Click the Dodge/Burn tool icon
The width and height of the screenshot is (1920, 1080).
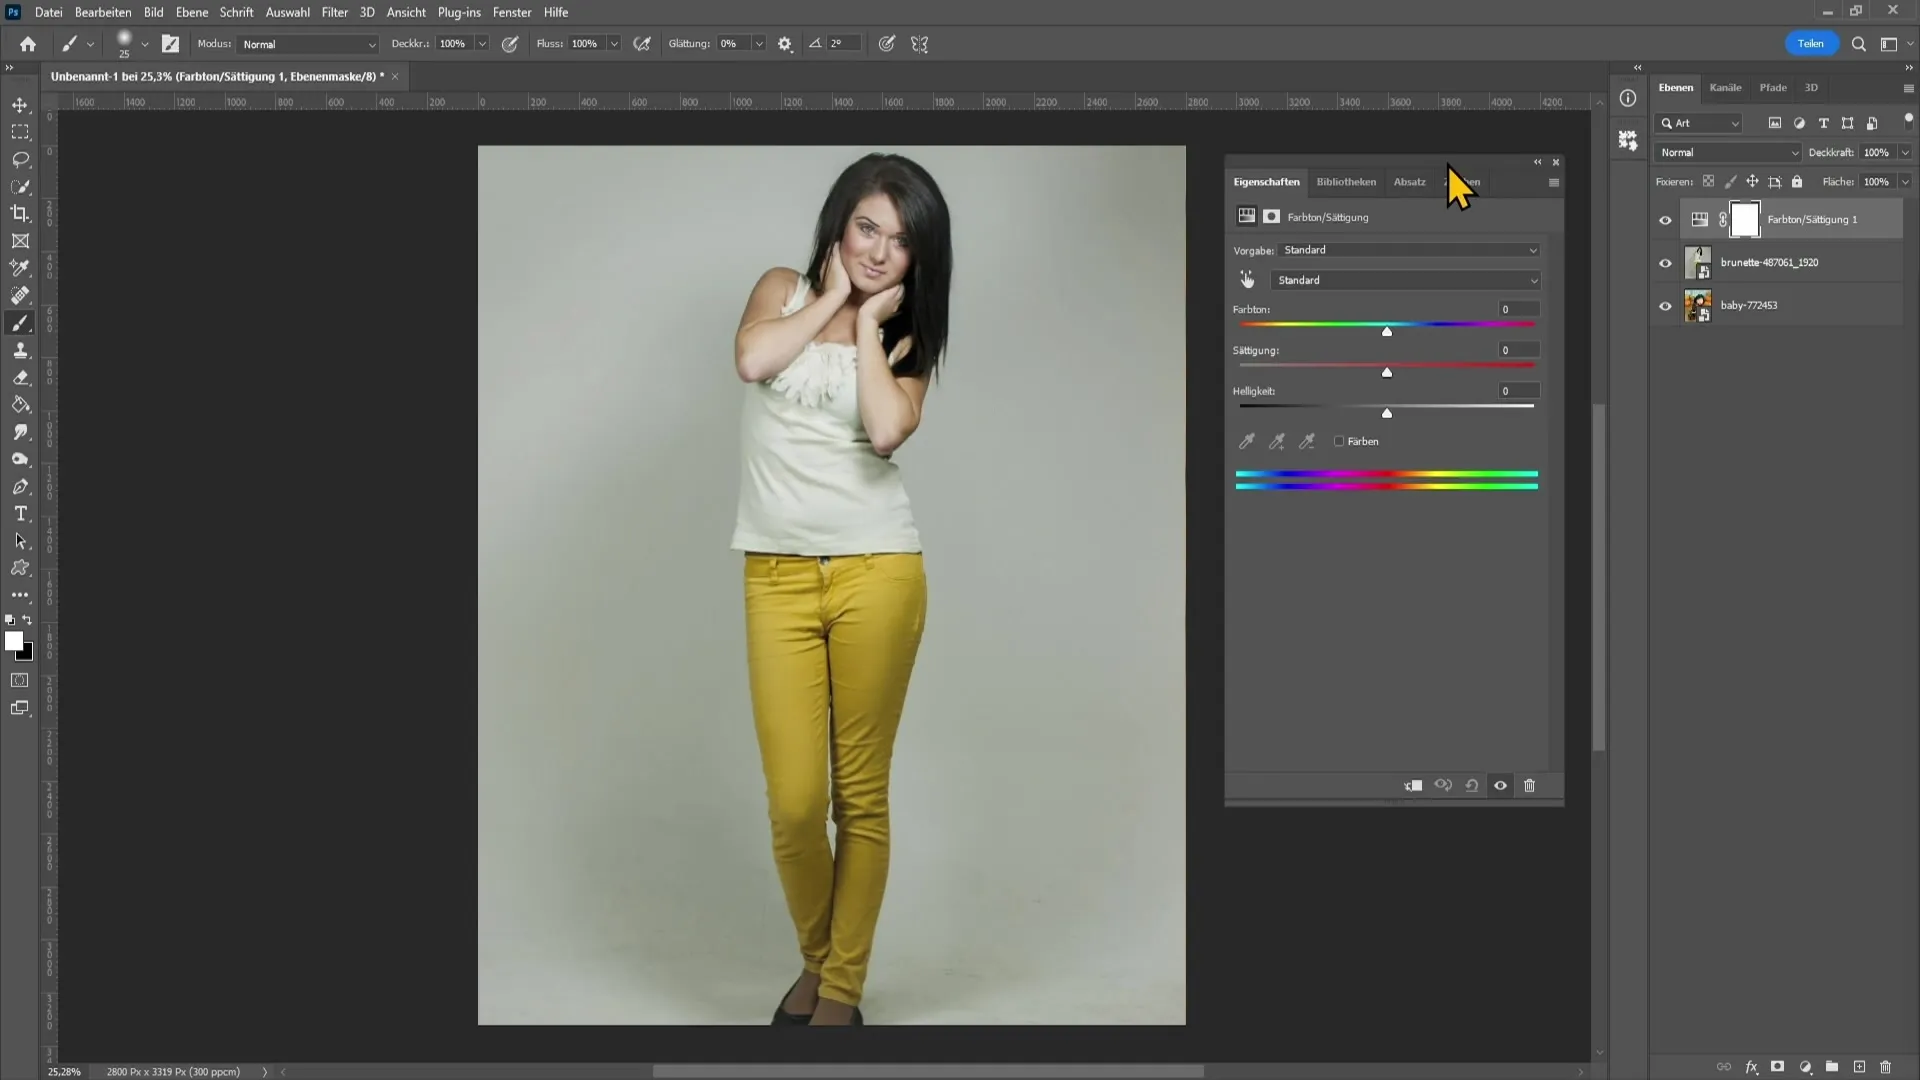click(x=20, y=459)
